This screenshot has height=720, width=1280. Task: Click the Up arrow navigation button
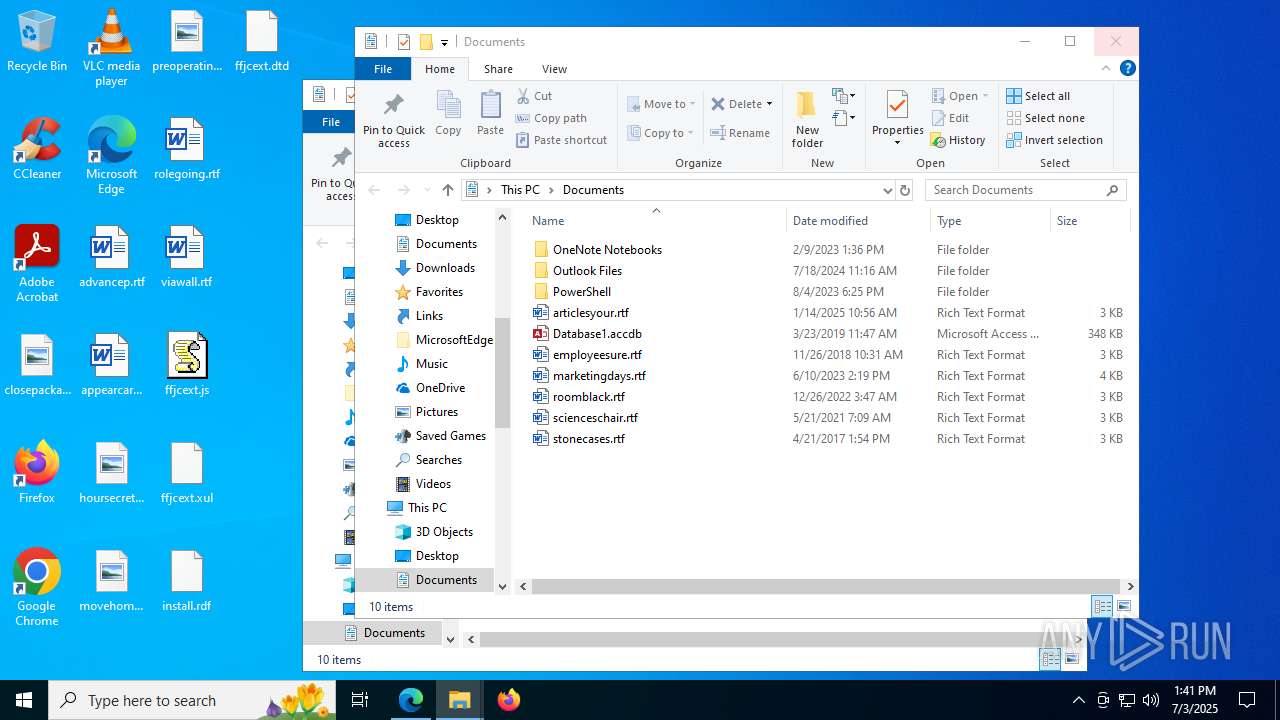coord(448,190)
